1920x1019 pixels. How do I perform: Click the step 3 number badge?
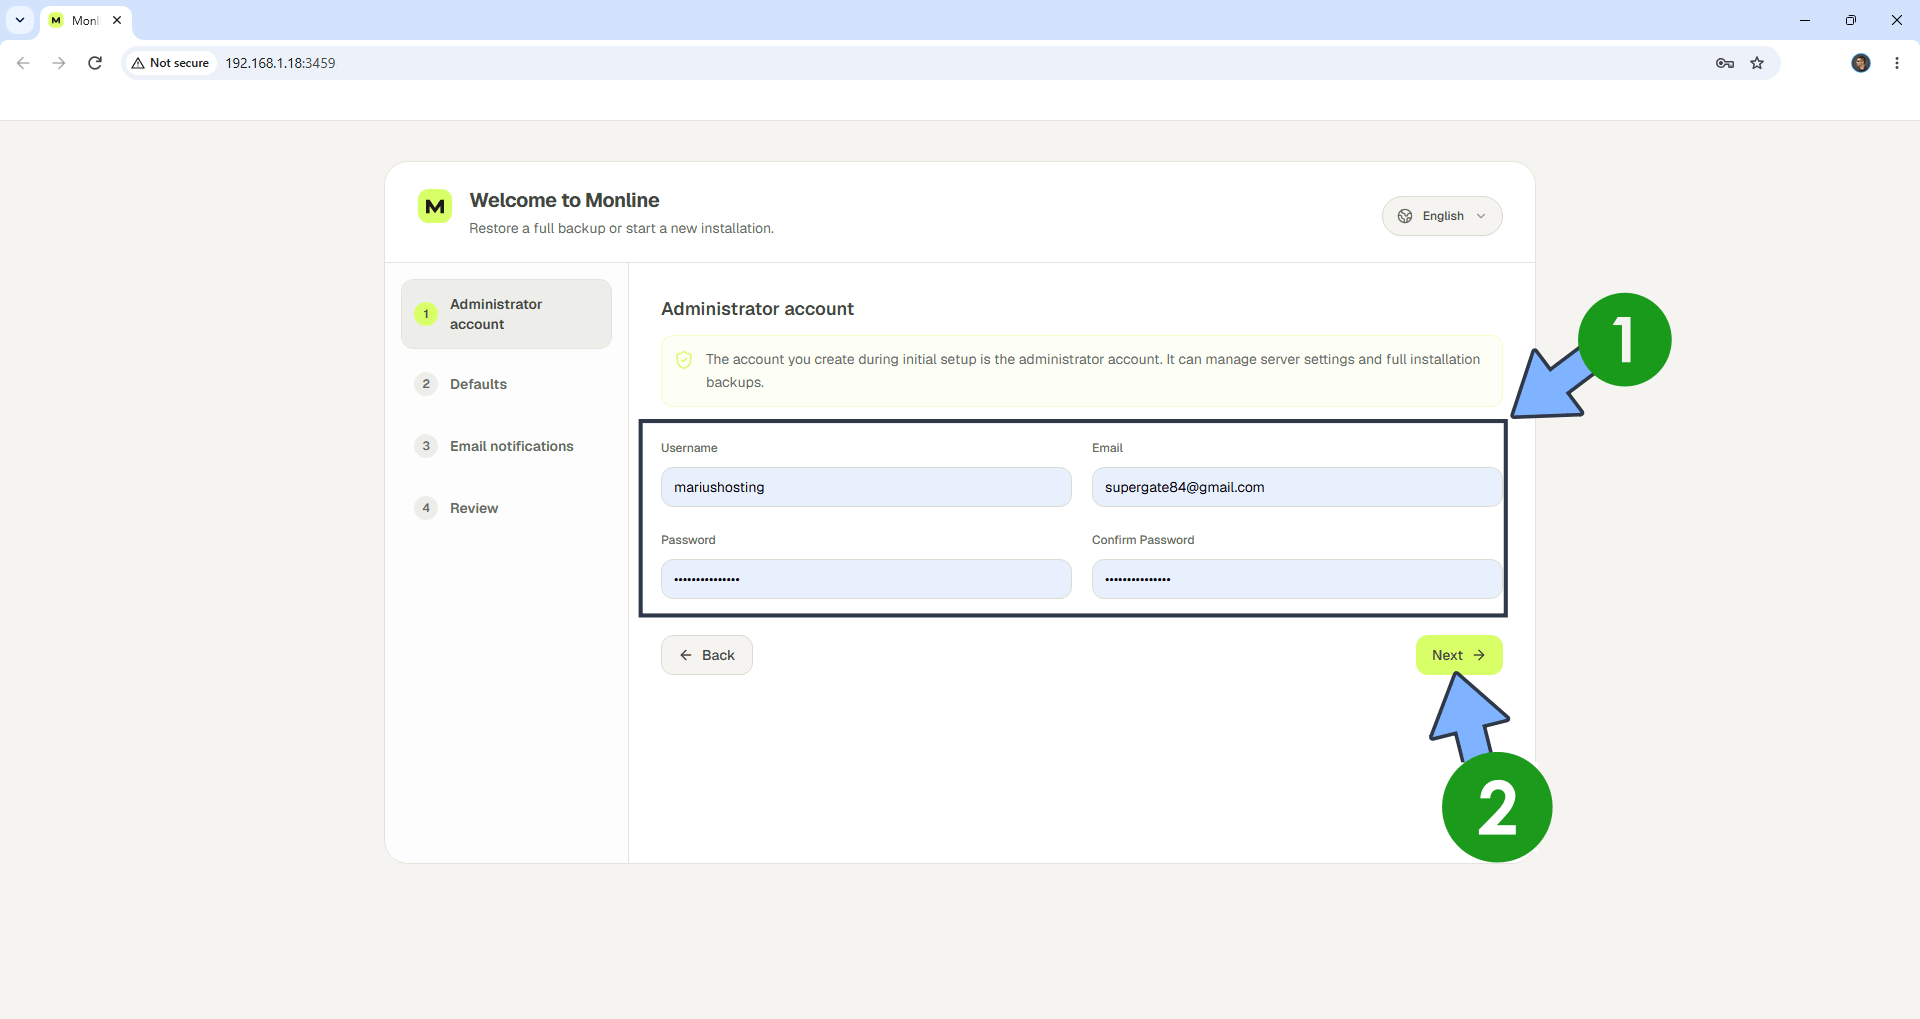coord(426,446)
